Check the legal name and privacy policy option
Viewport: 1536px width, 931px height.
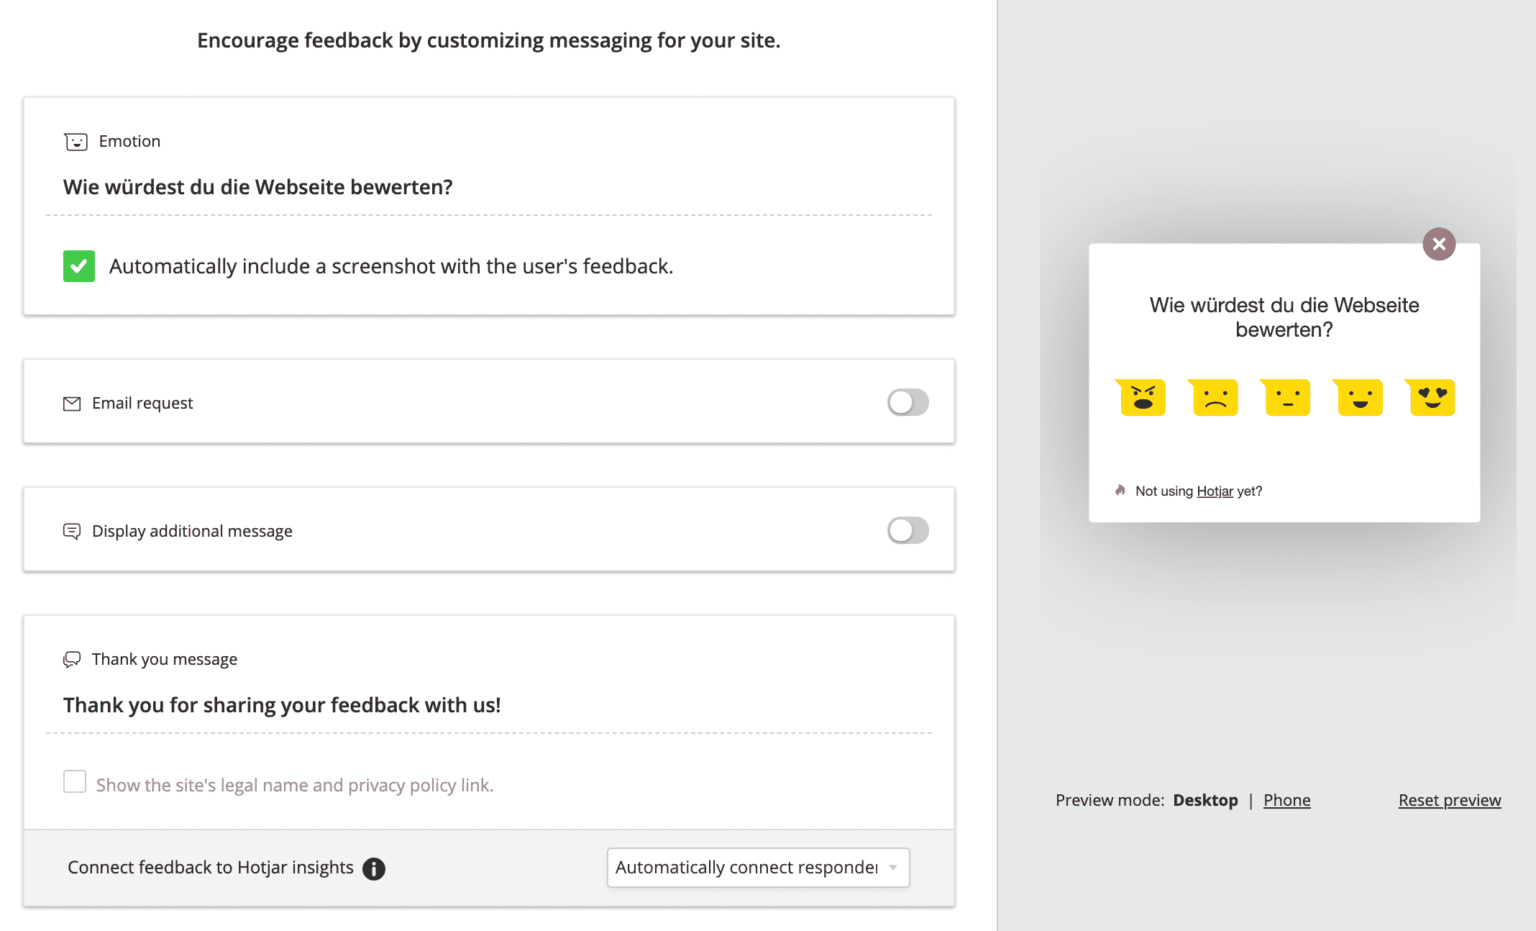coord(75,781)
